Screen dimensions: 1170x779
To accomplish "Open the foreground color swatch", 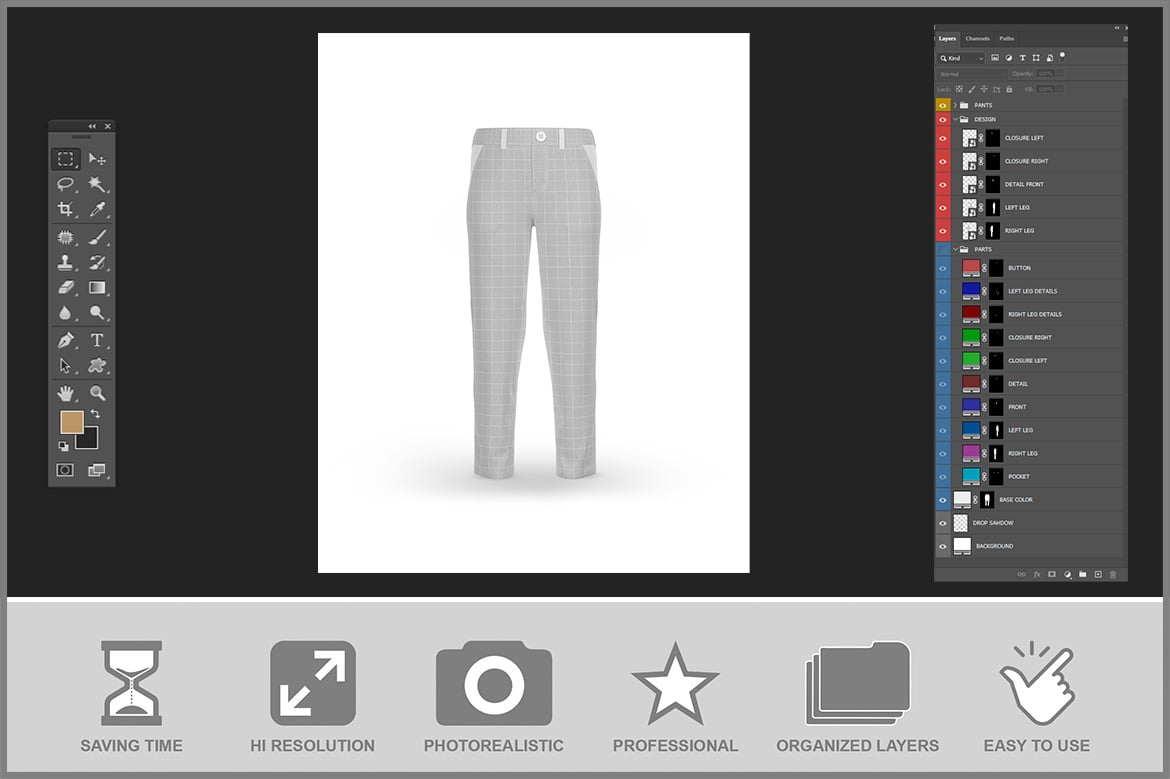I will click(72, 422).
